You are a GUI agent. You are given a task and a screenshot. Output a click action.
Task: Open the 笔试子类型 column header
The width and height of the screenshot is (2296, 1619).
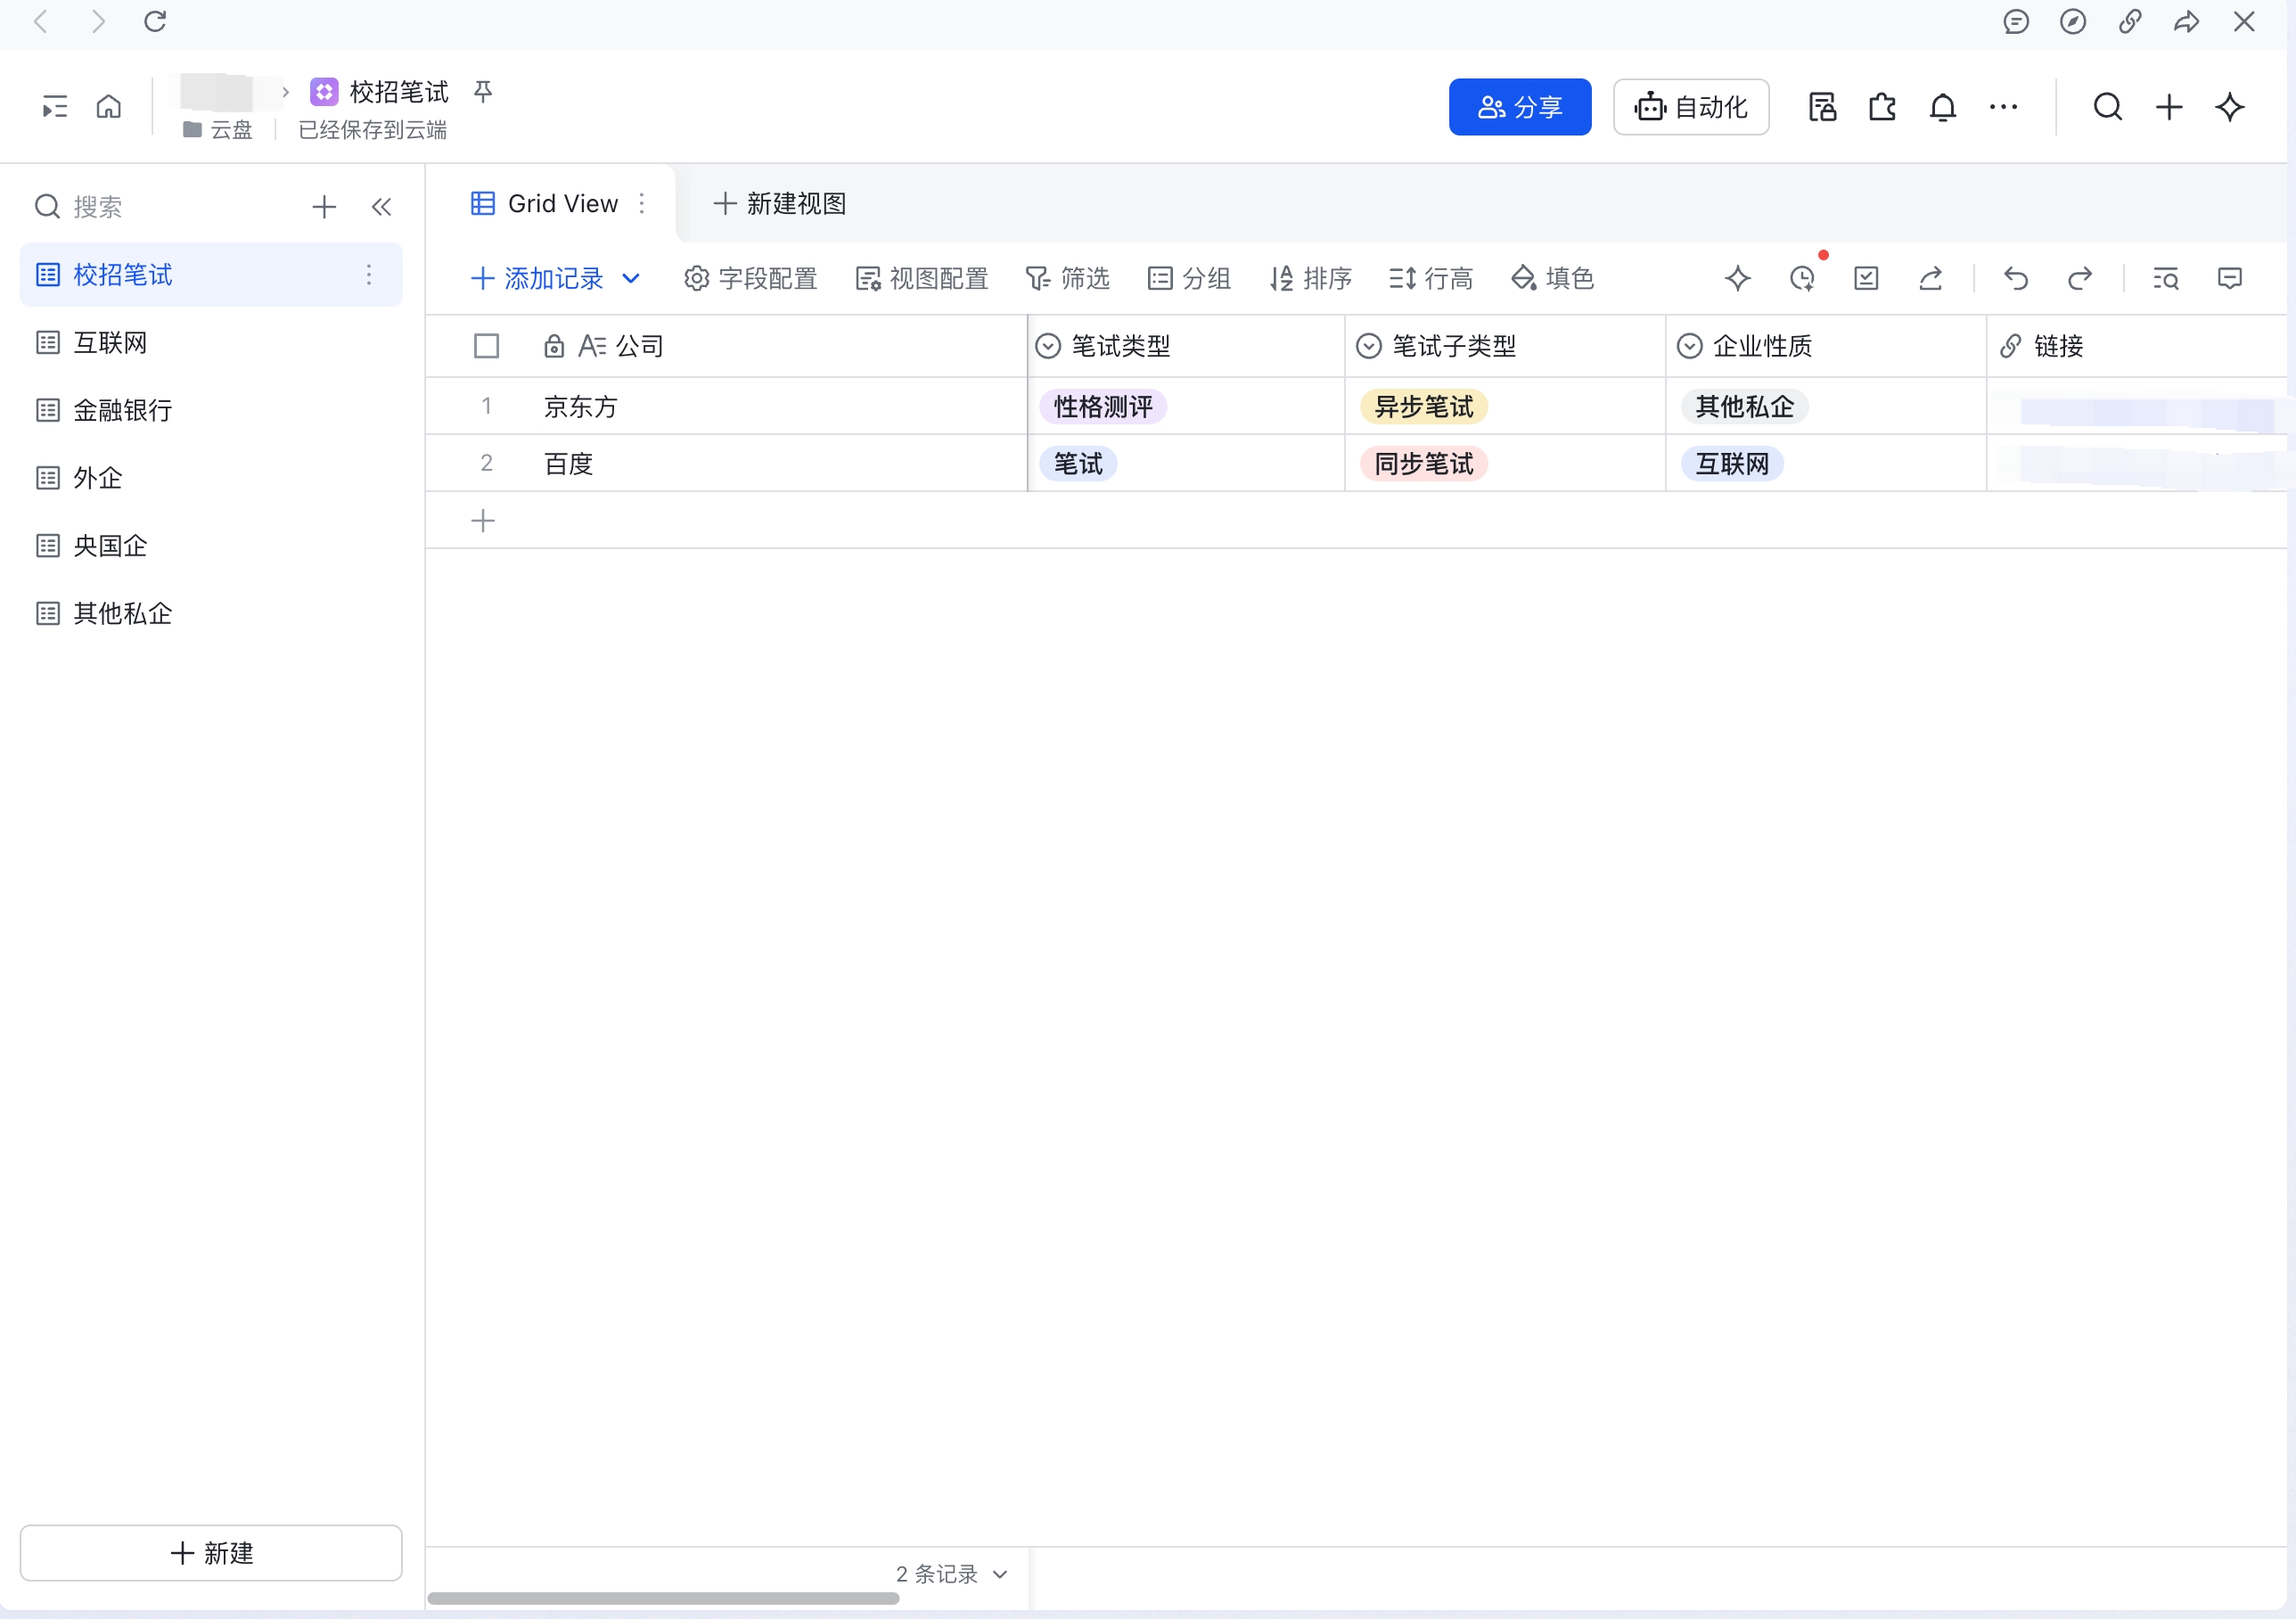1506,346
